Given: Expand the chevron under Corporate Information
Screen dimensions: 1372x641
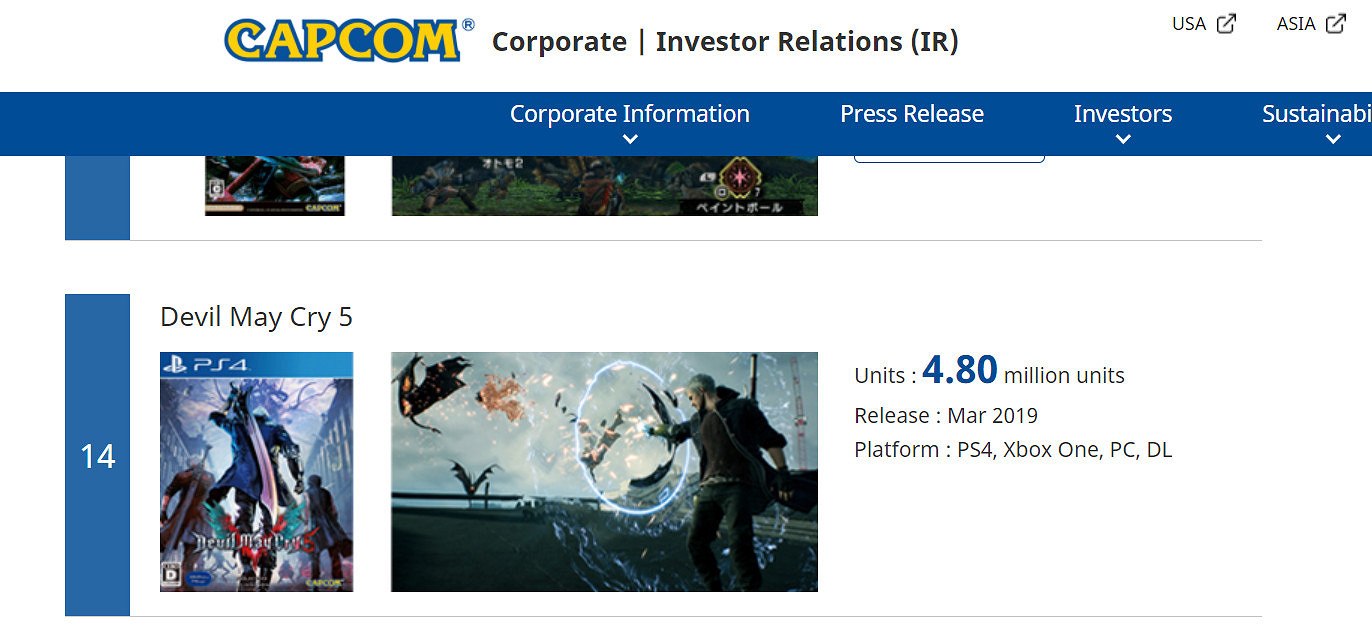Looking at the screenshot, I should coord(630,140).
